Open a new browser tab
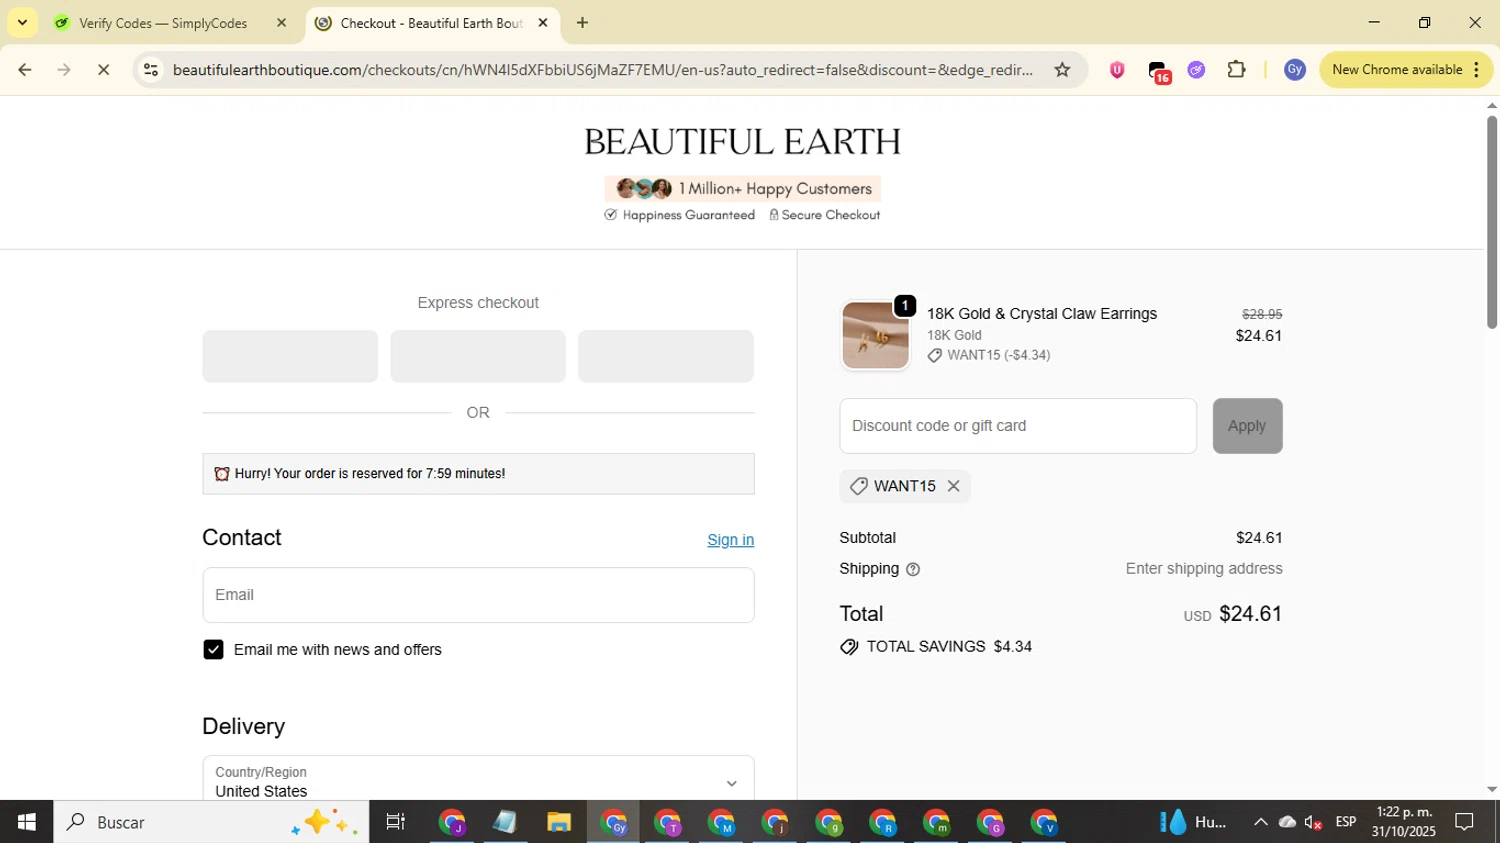 click(x=582, y=22)
